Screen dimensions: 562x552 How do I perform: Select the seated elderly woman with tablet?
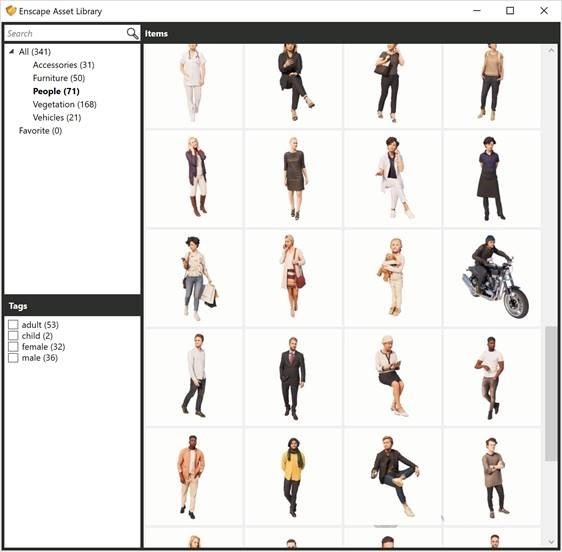(392, 377)
